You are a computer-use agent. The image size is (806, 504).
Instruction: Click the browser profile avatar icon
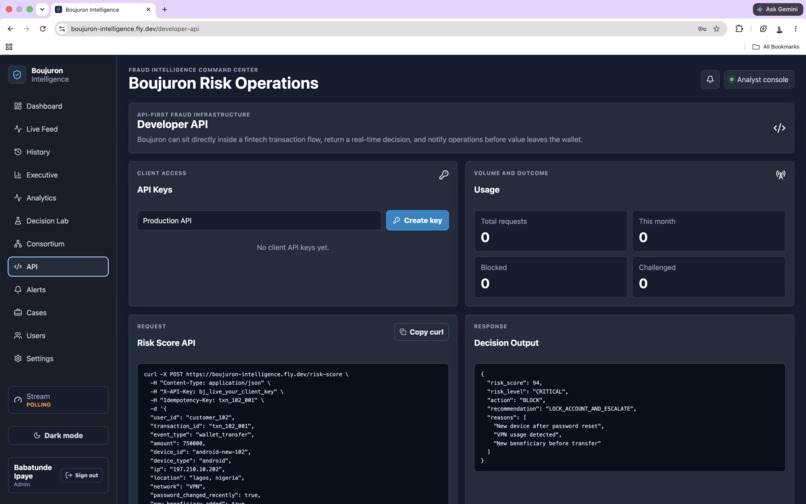(779, 29)
